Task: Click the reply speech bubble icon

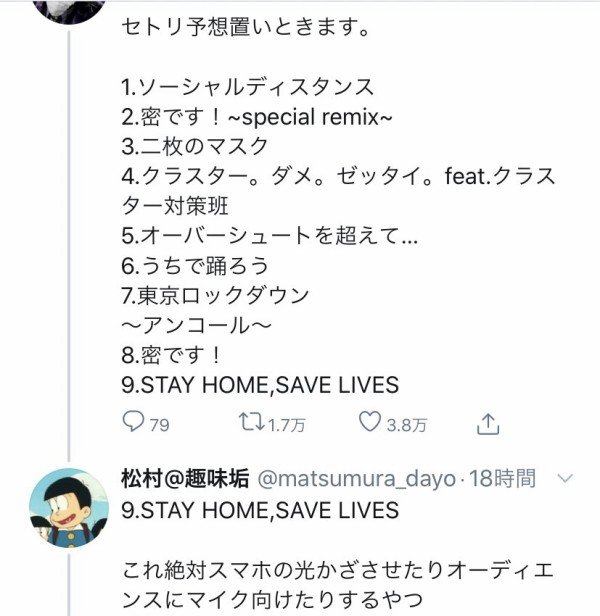Action: (x=133, y=422)
